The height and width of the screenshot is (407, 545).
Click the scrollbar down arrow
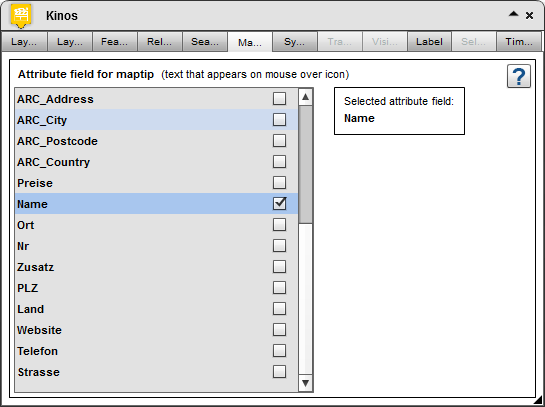pyautogui.click(x=306, y=383)
